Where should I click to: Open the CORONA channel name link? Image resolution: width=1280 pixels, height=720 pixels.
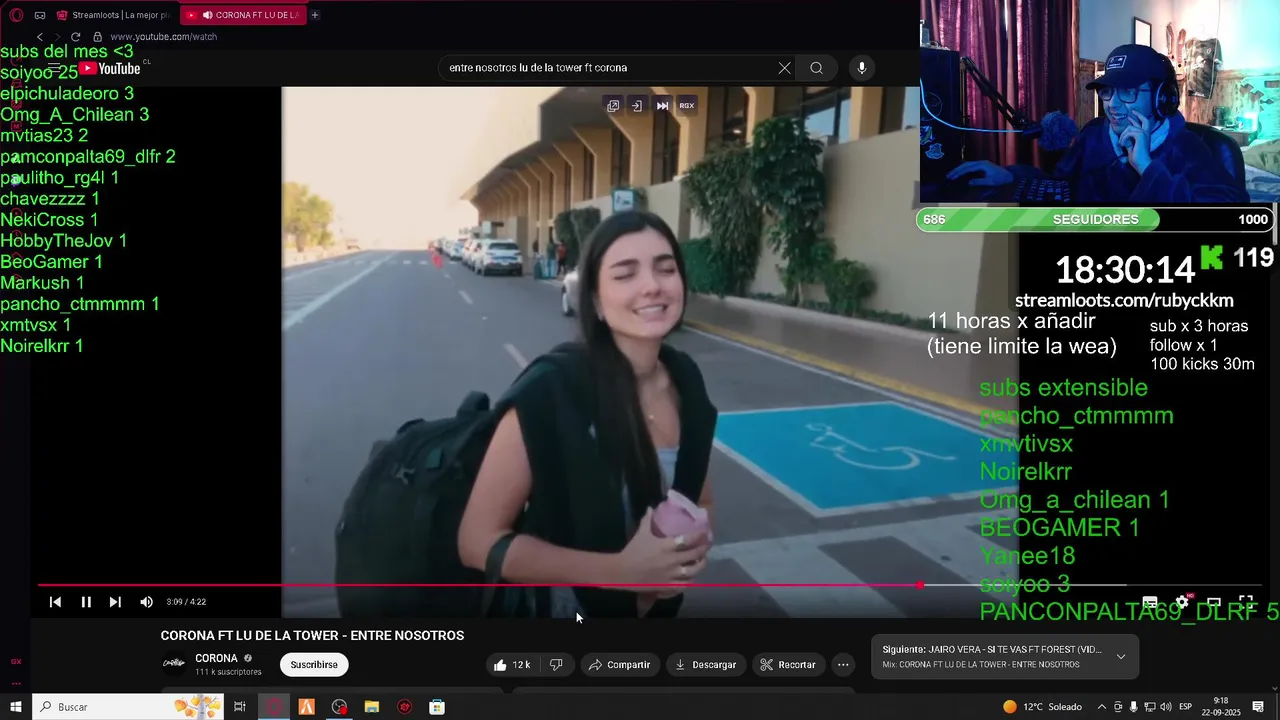click(216, 658)
